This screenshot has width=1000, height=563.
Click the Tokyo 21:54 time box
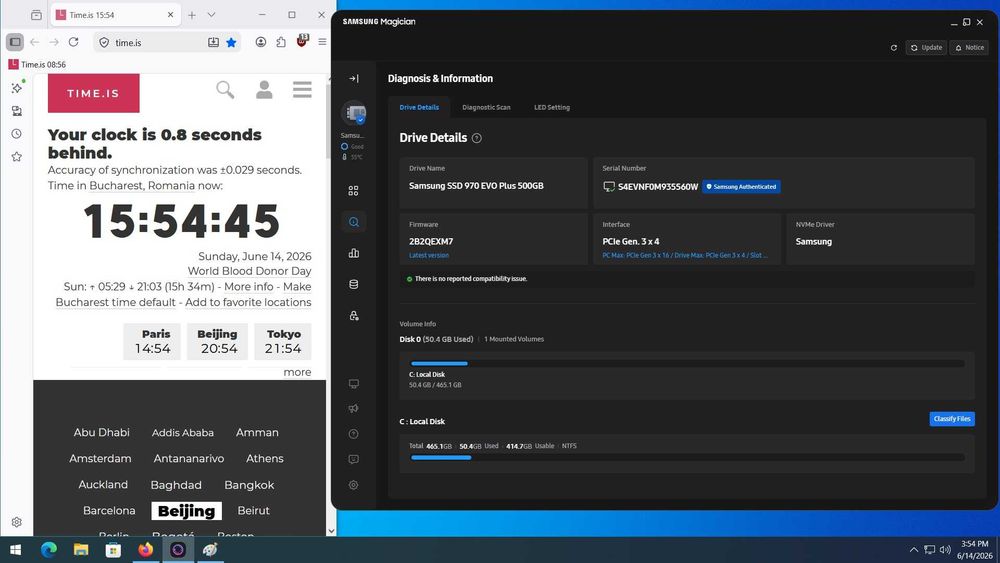point(283,342)
